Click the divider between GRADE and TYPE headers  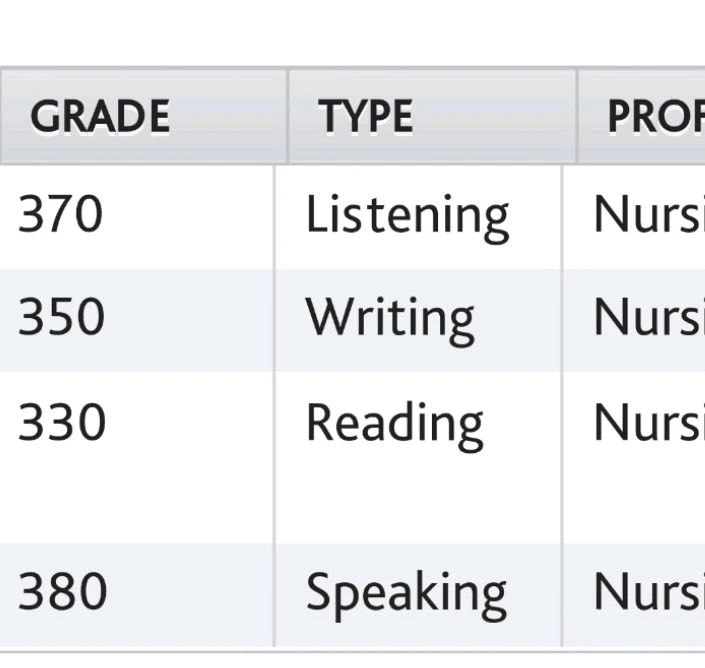pyautogui.click(x=288, y=117)
